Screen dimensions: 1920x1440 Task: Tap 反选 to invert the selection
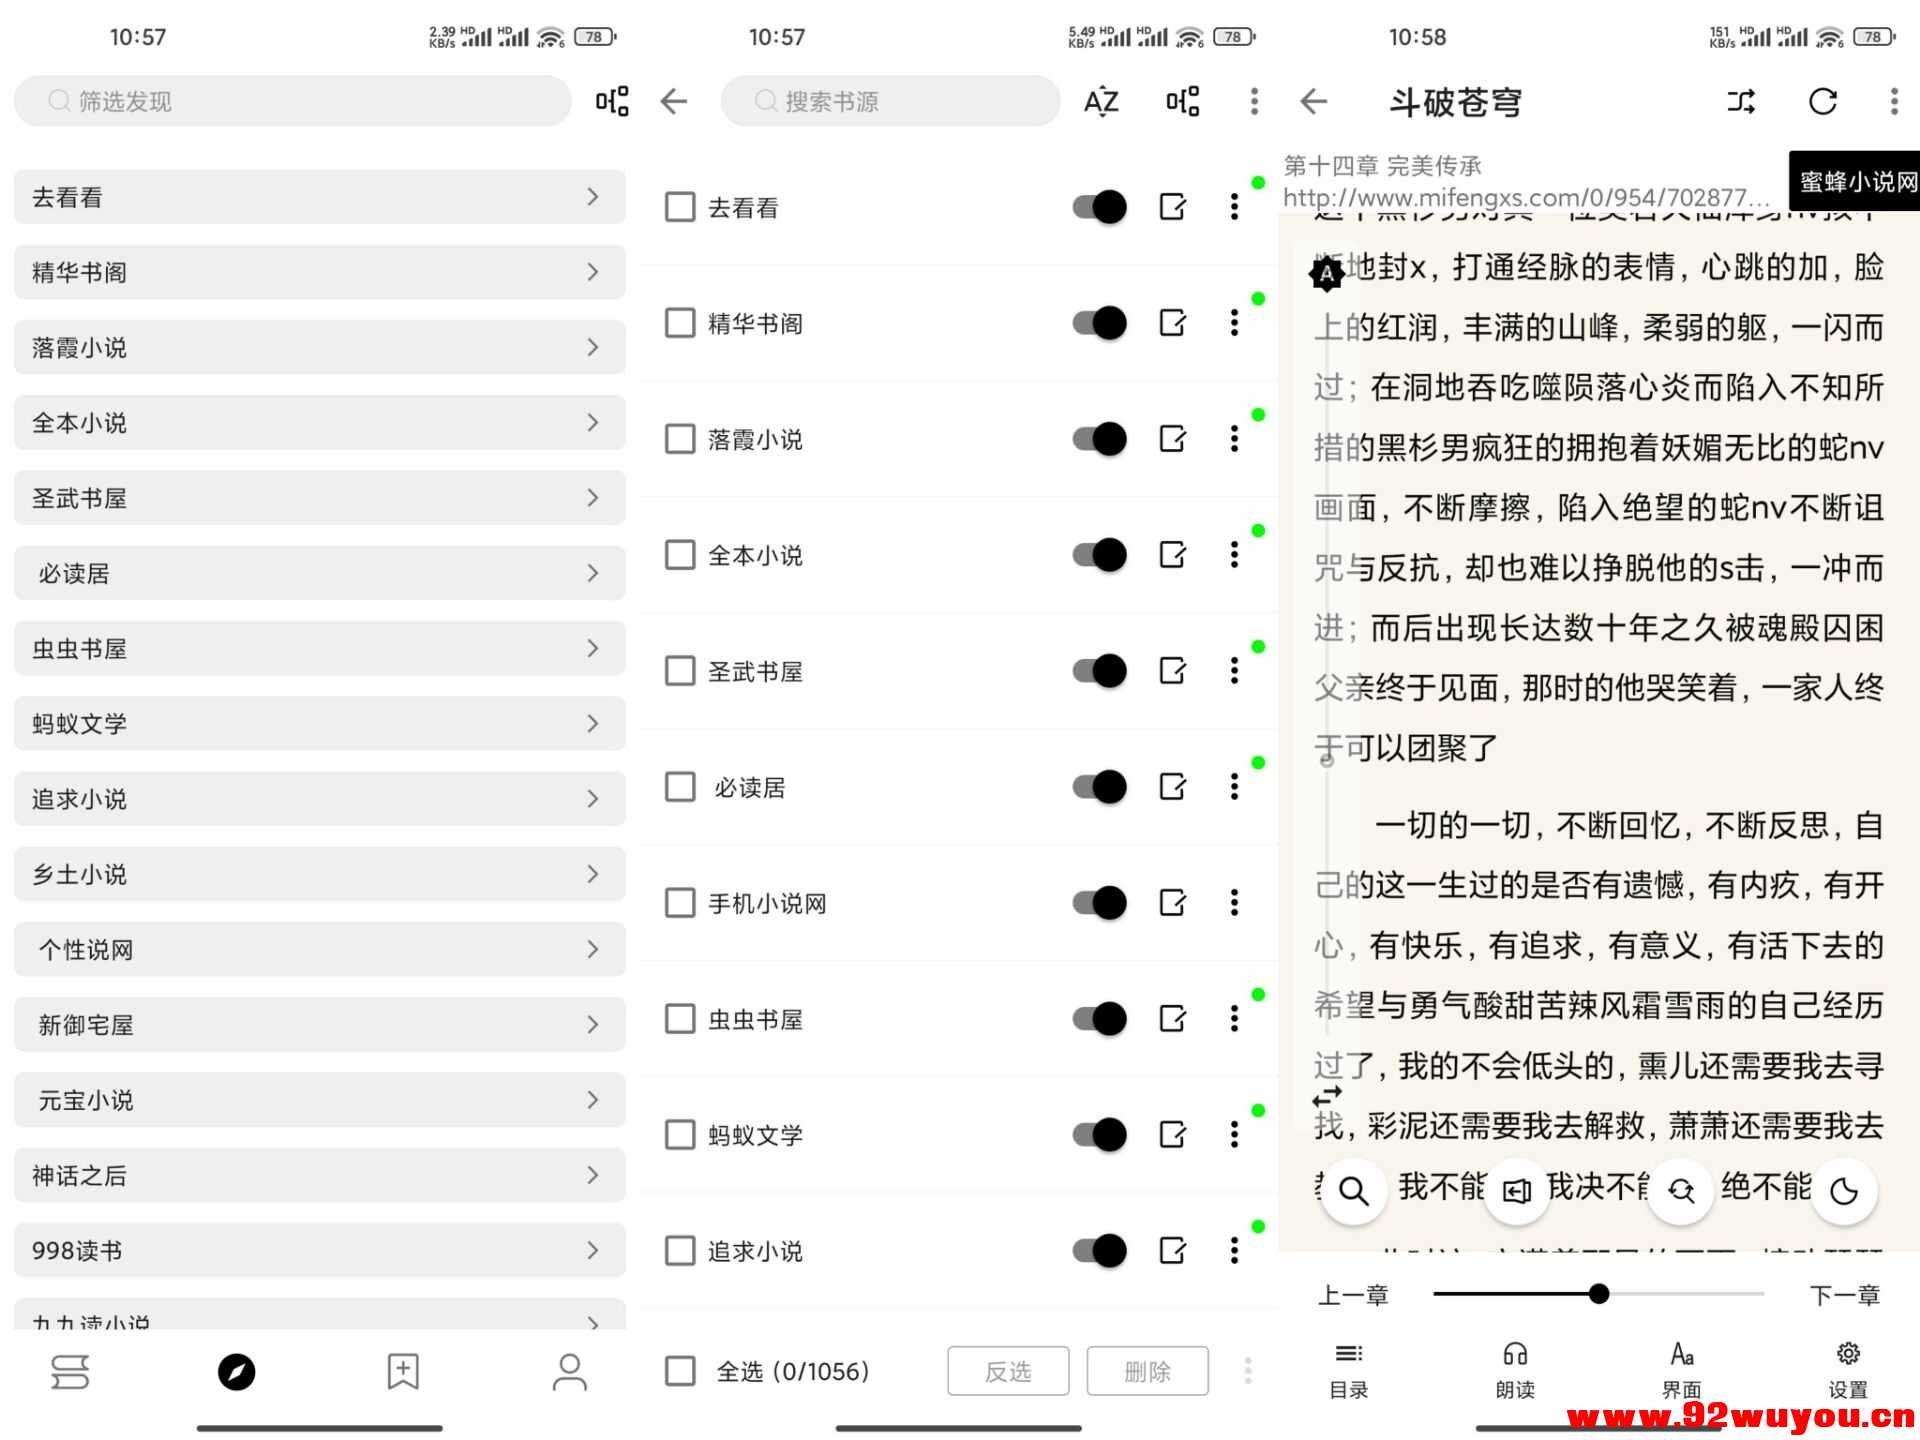click(1008, 1371)
